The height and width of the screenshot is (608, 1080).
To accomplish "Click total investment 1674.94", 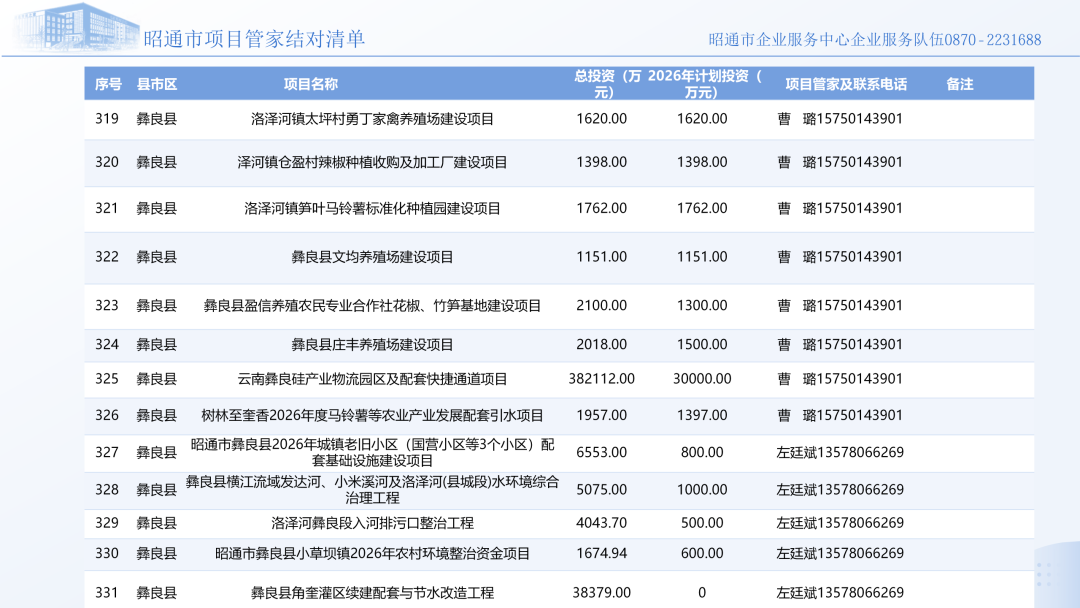I will pyautogui.click(x=601, y=553).
